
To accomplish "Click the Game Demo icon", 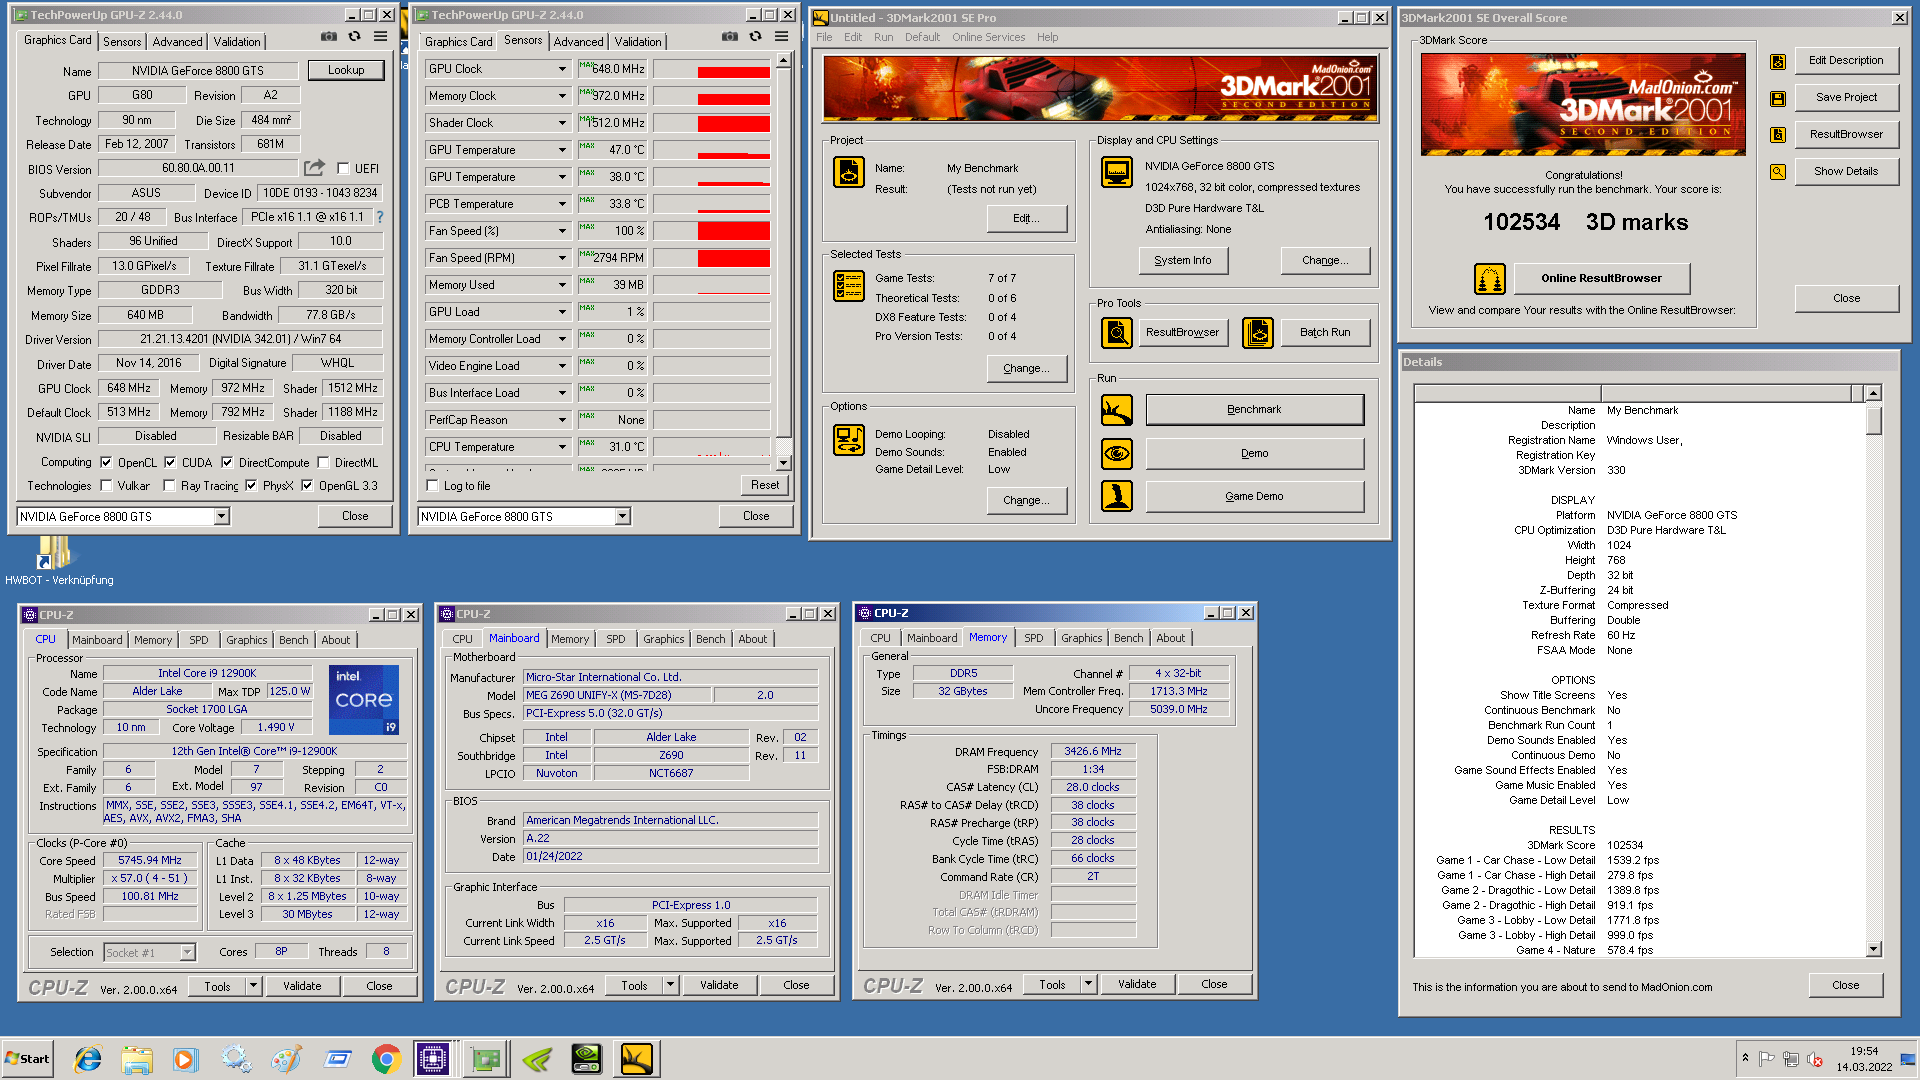I will tap(1117, 496).
